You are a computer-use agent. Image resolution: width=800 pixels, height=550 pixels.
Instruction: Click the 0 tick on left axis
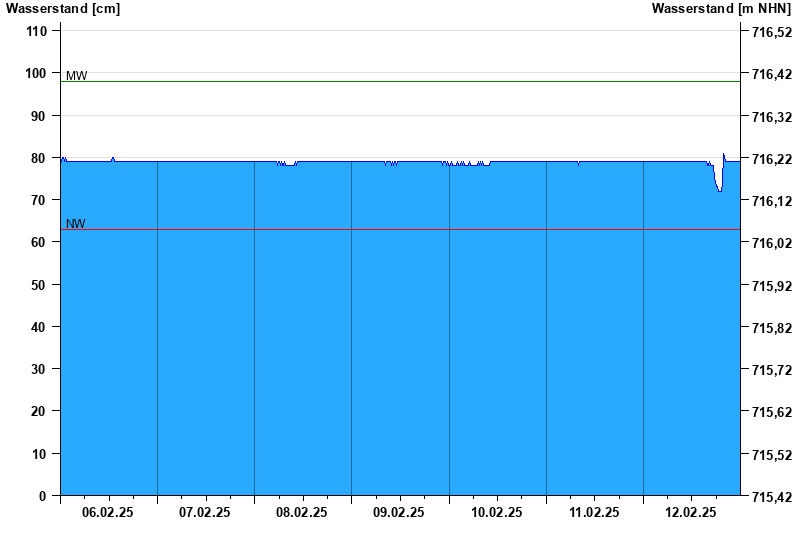point(43,496)
